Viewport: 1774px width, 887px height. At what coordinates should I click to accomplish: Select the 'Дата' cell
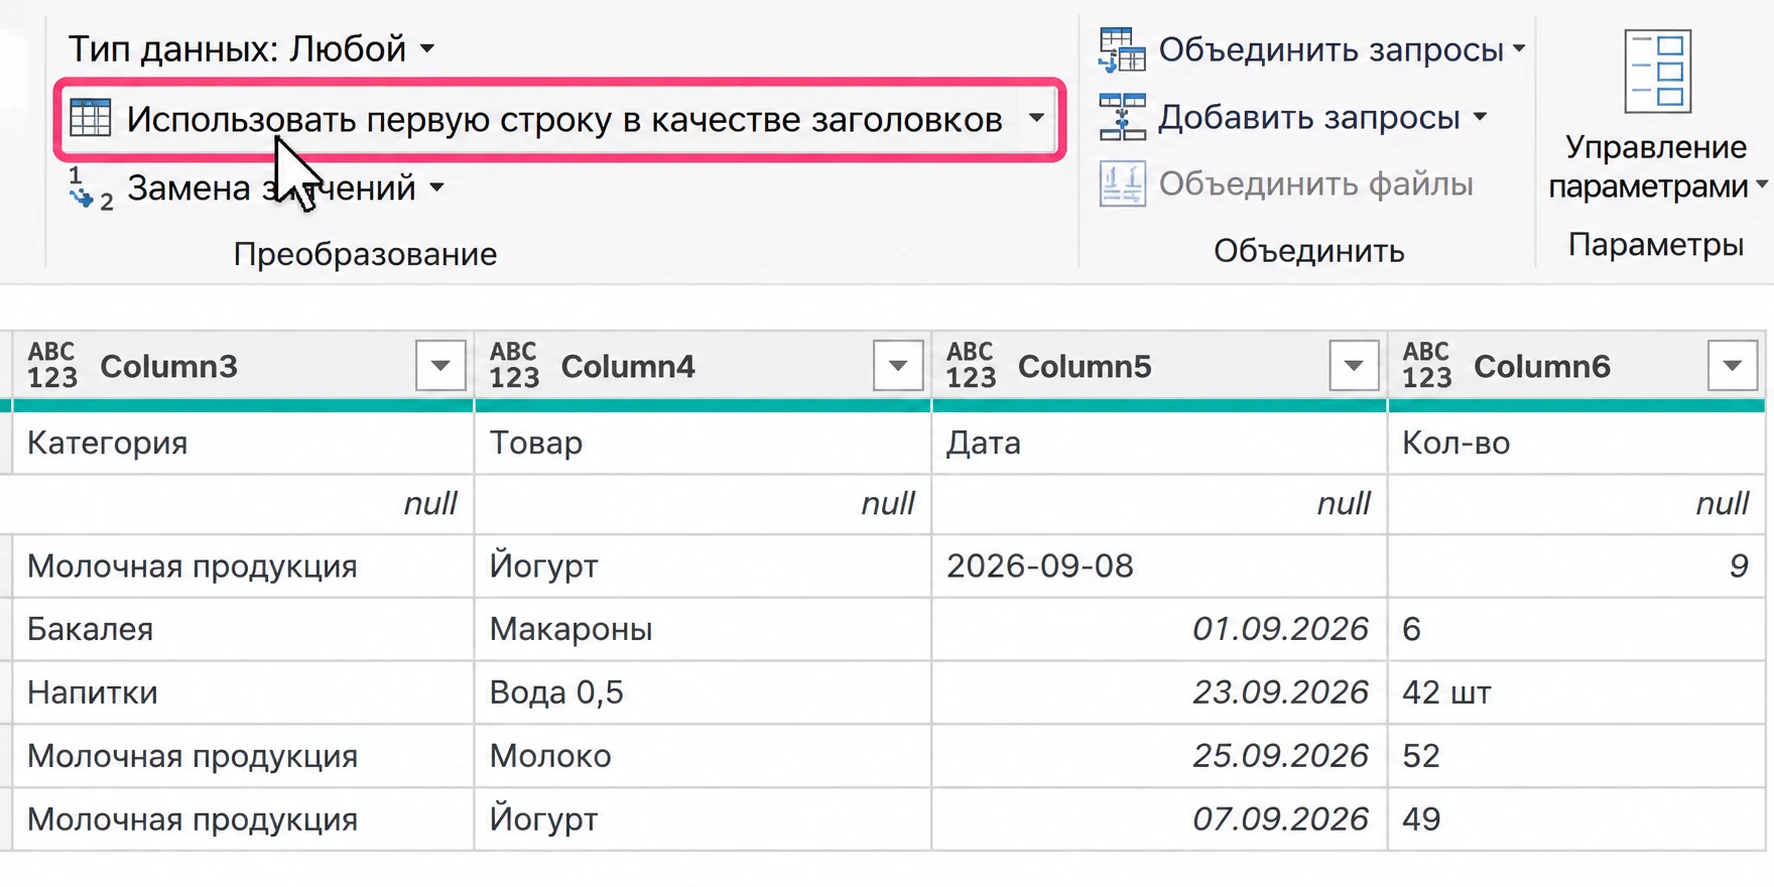coord(1160,443)
